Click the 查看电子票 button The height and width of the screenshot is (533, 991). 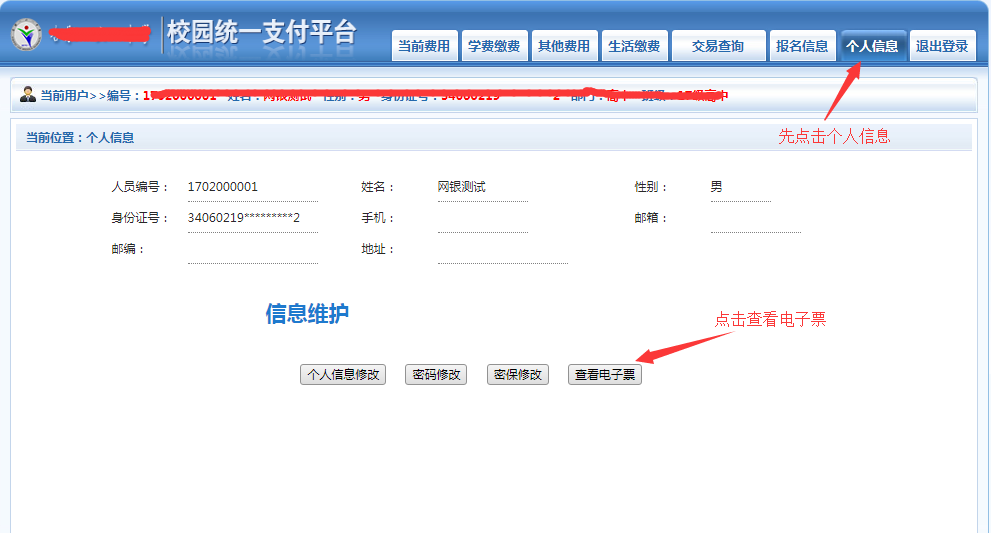605,376
